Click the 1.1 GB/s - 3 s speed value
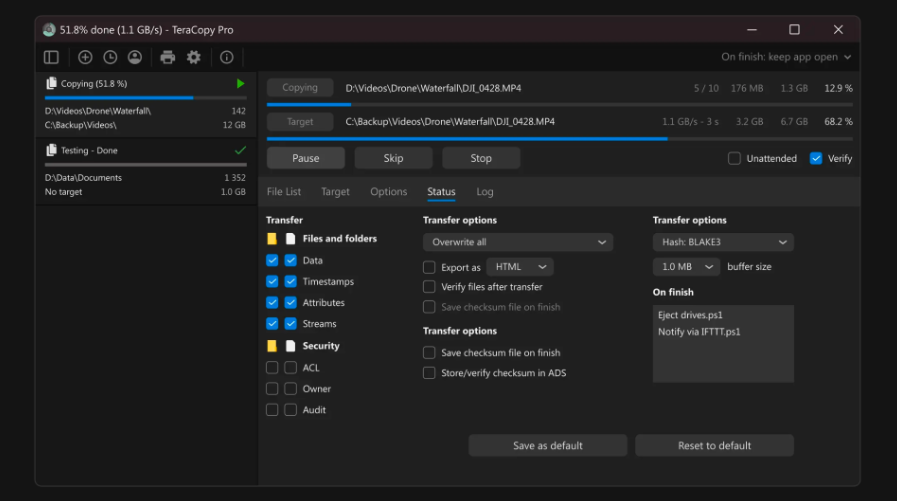 pyautogui.click(x=690, y=121)
